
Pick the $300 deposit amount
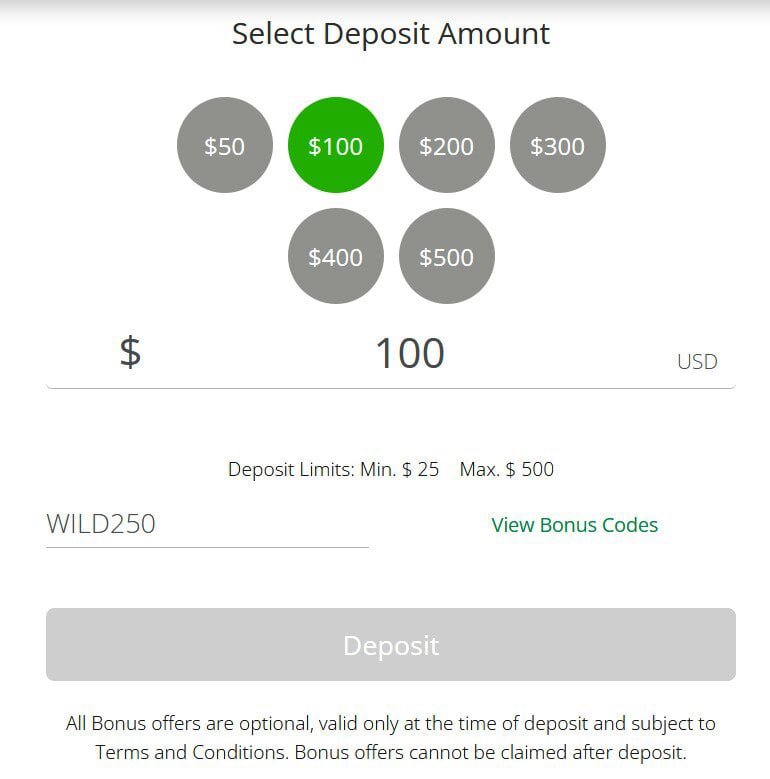point(557,146)
